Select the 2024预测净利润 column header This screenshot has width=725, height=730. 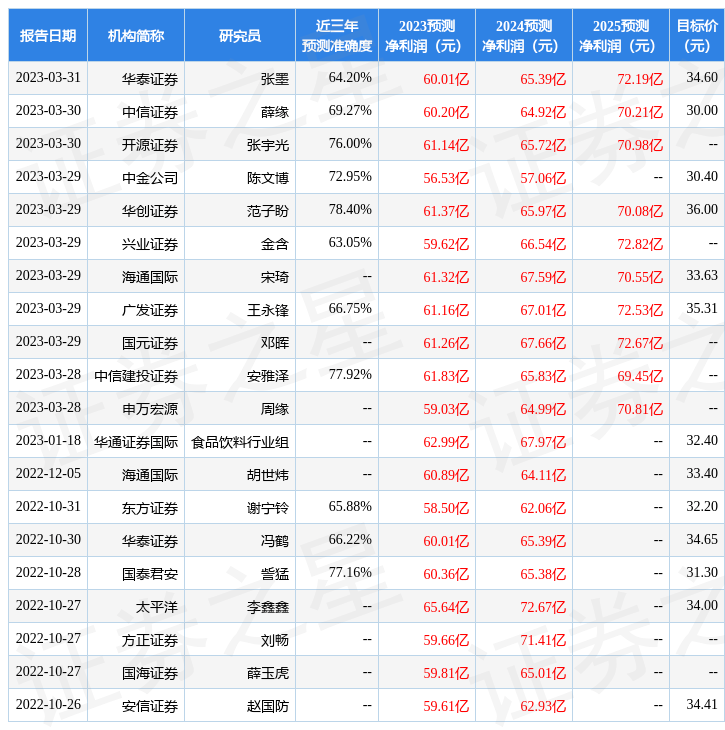(x=524, y=35)
